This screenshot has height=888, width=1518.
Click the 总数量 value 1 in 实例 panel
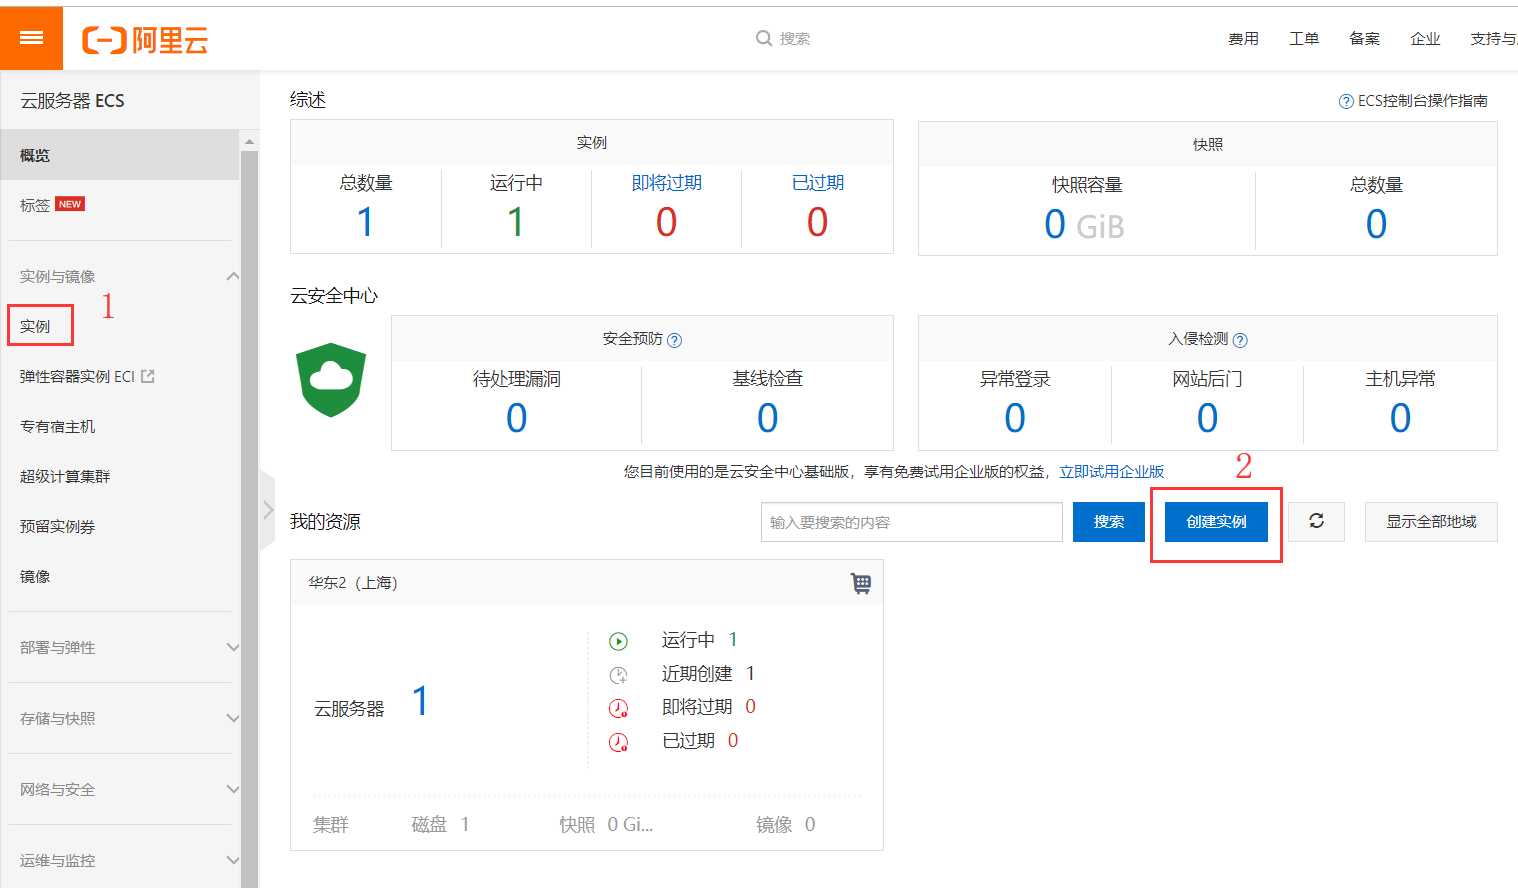(365, 222)
